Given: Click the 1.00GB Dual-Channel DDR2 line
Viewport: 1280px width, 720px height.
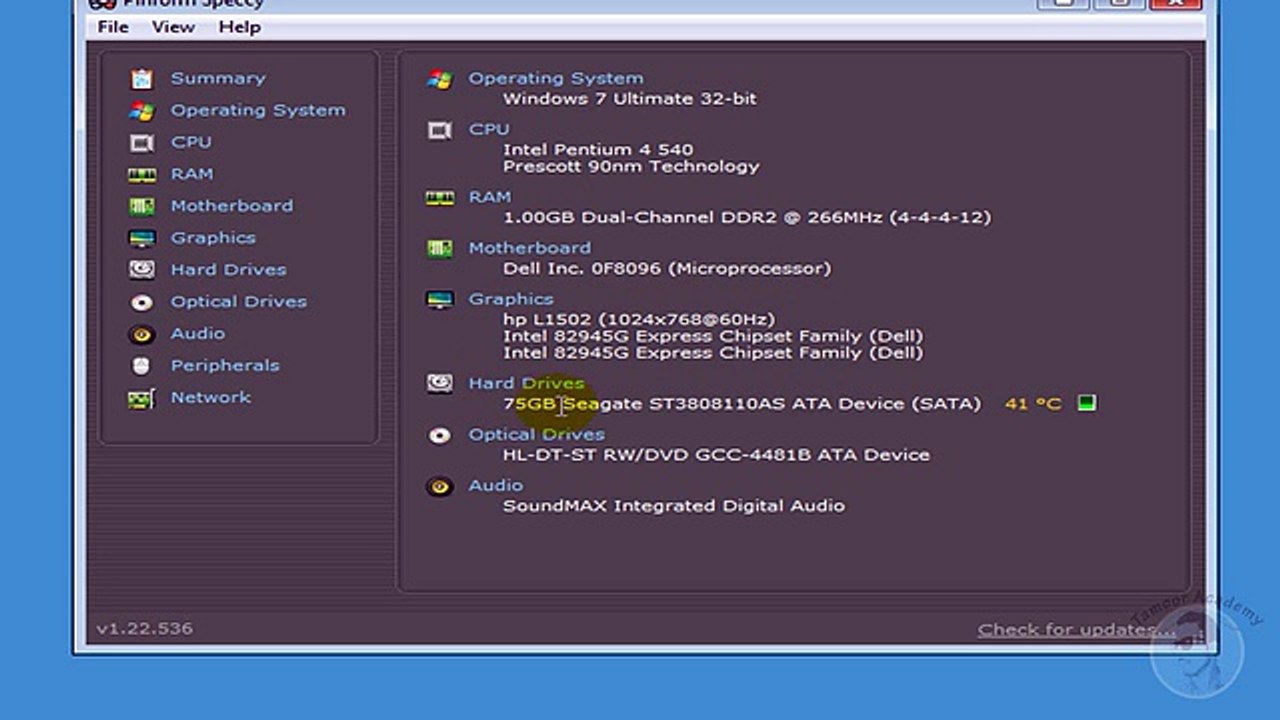Looking at the screenshot, I should pyautogui.click(x=747, y=217).
